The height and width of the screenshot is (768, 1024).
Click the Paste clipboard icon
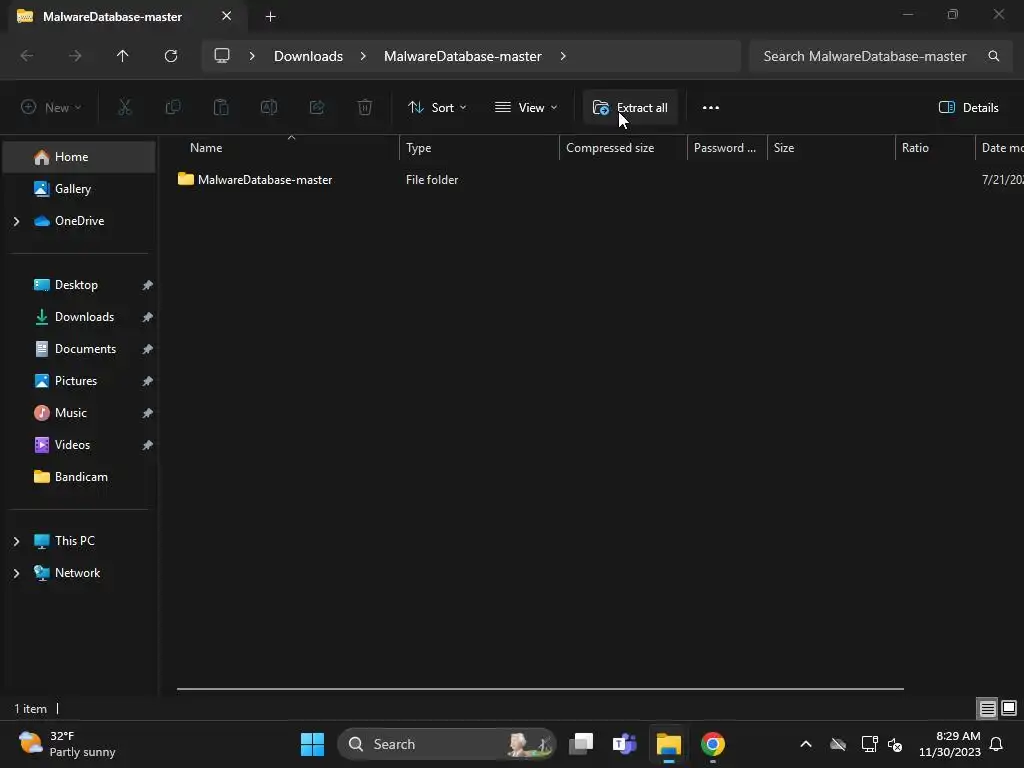tap(221, 107)
